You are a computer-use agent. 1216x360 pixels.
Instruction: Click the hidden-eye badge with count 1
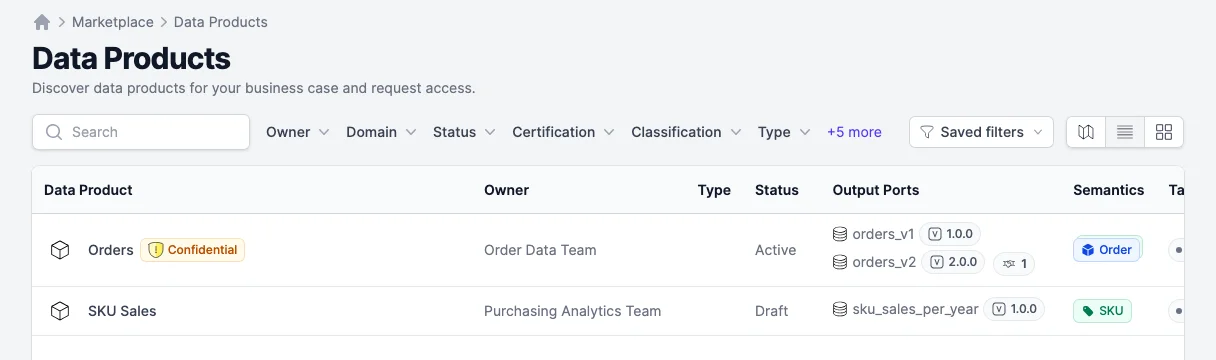click(1013, 264)
